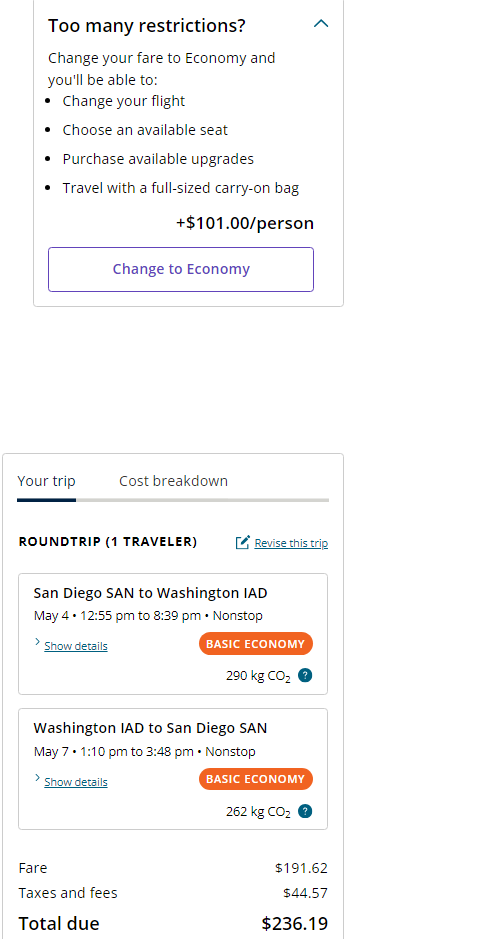Expand Show details for Washington to San Diego
This screenshot has height=939, width=500.
coord(76,782)
